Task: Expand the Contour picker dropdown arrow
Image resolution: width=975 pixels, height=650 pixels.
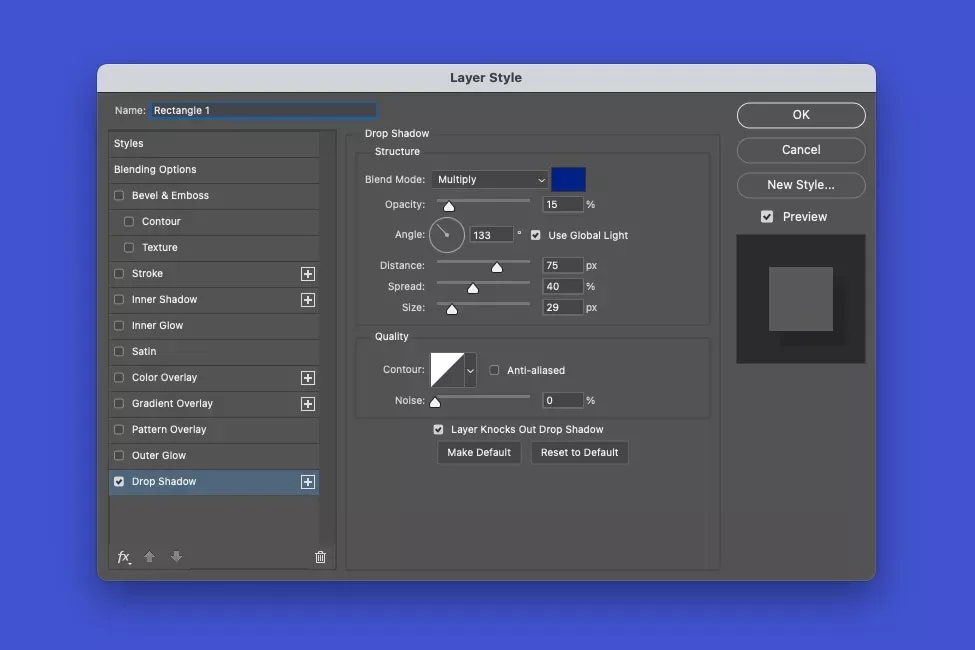Action: tap(470, 370)
